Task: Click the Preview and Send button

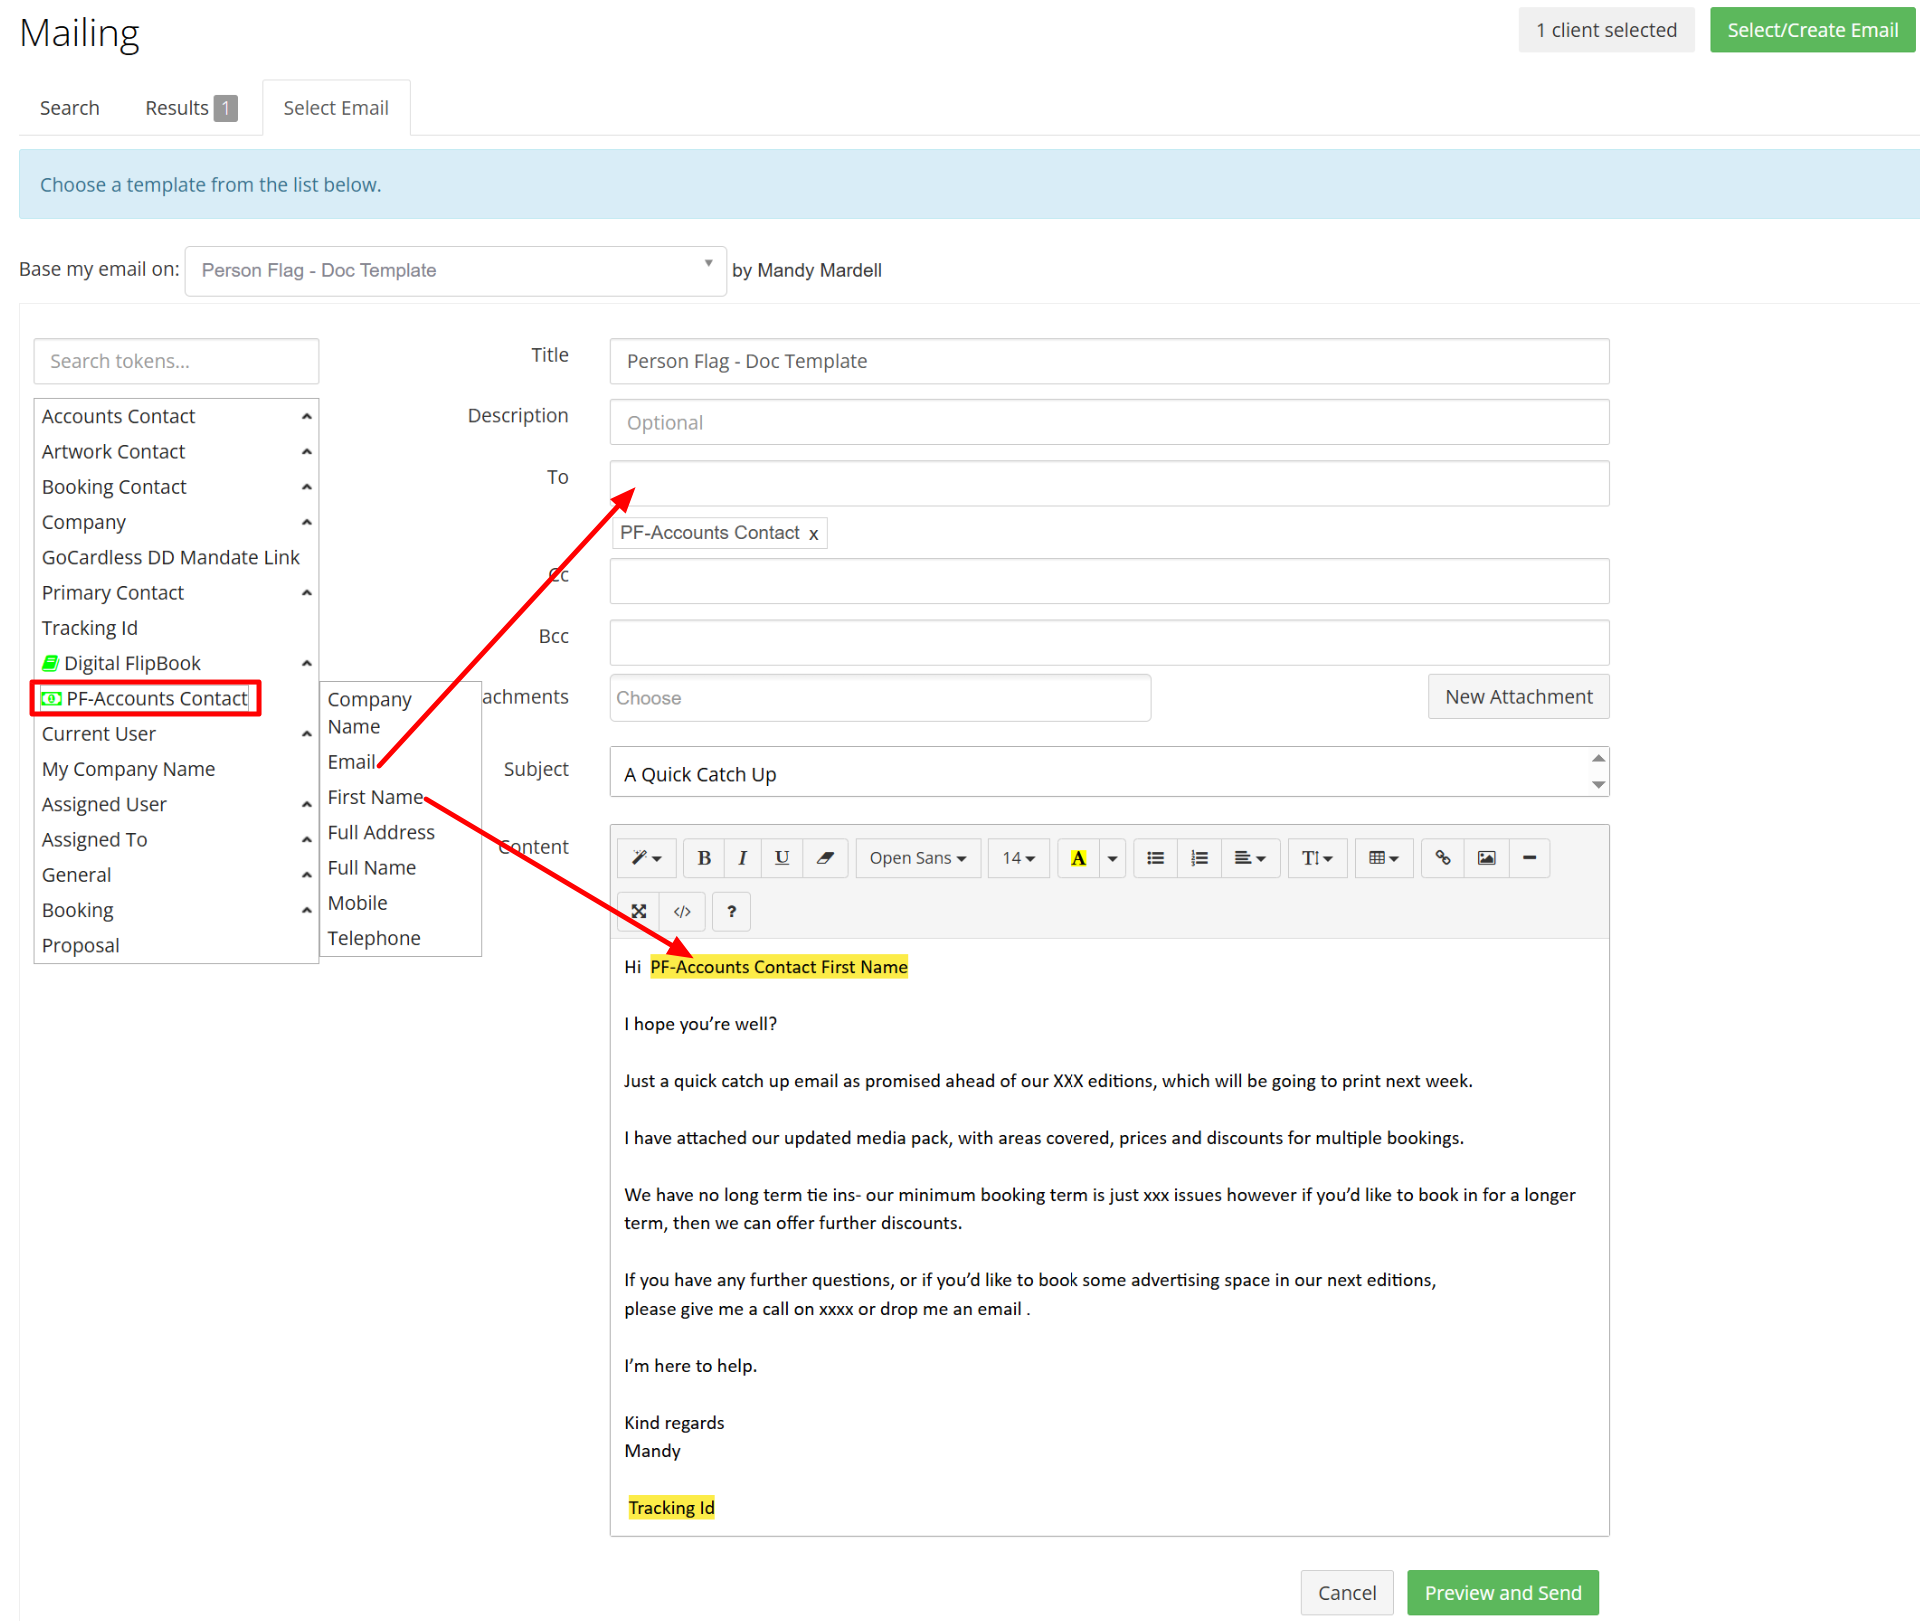Action: tap(1503, 1592)
